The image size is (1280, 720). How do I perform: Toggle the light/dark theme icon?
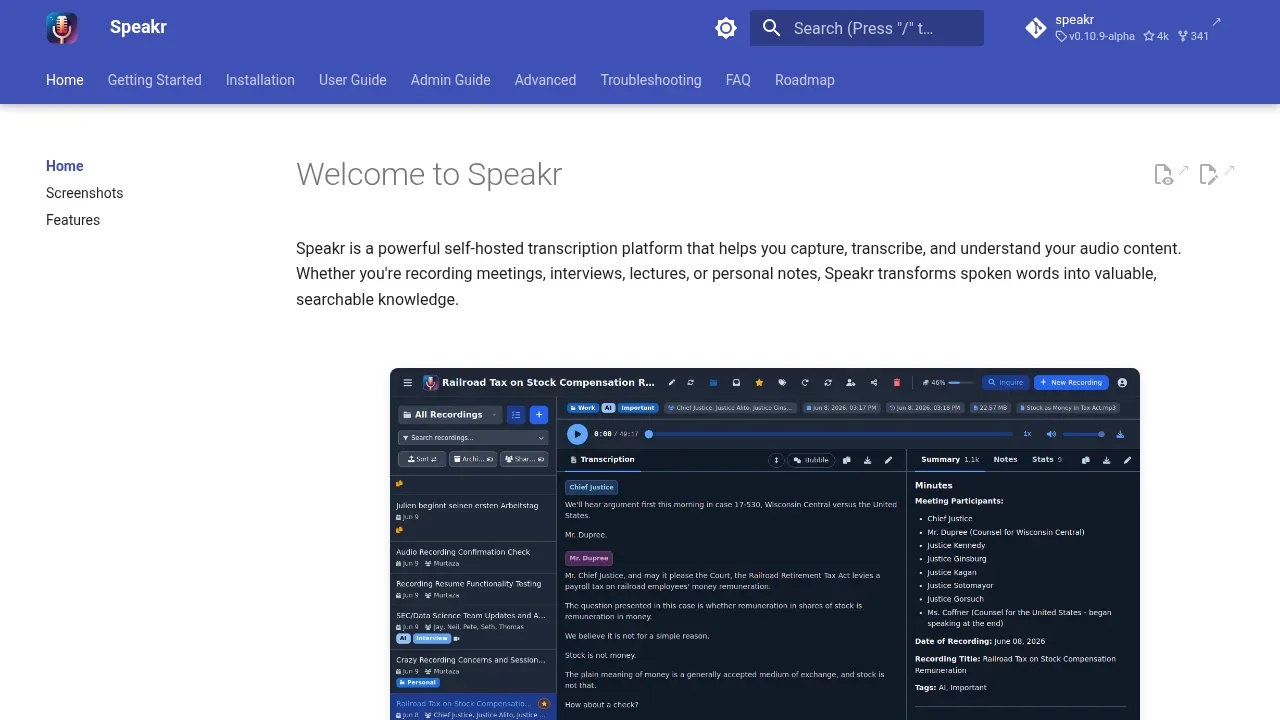726,28
